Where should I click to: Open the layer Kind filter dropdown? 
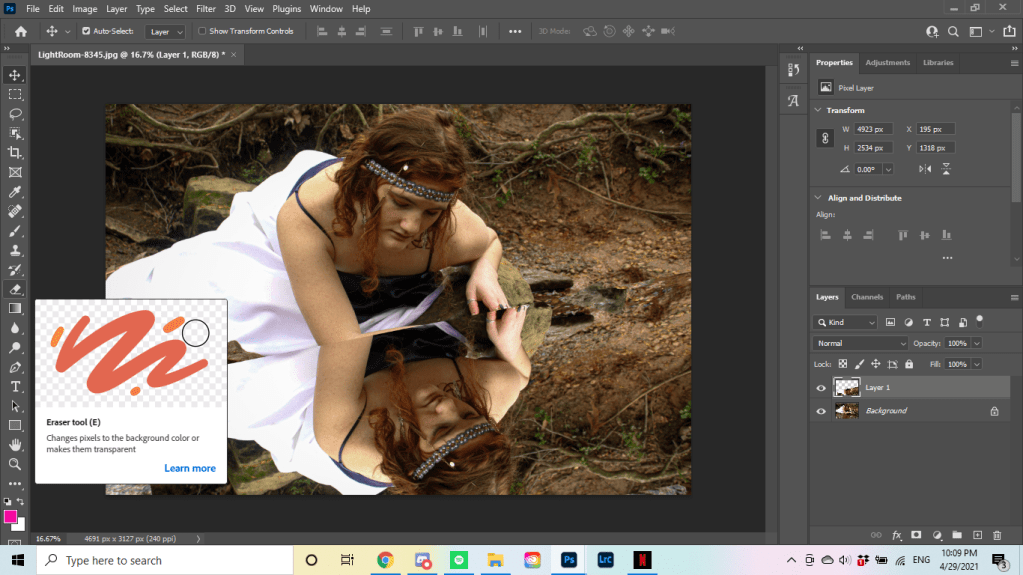[x=846, y=322]
